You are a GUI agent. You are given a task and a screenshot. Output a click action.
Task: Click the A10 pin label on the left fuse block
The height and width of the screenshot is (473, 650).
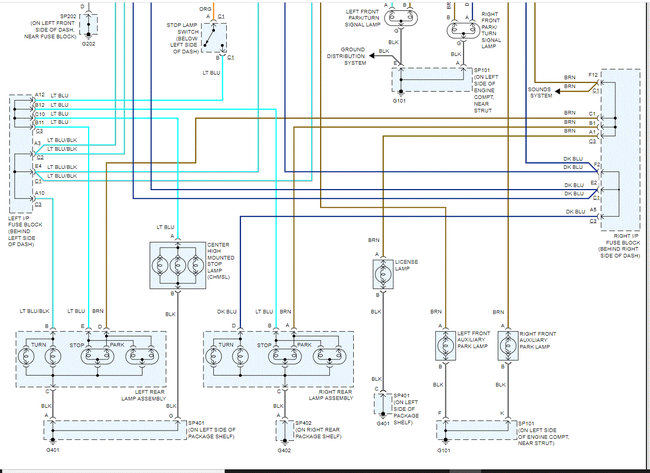tap(39, 193)
